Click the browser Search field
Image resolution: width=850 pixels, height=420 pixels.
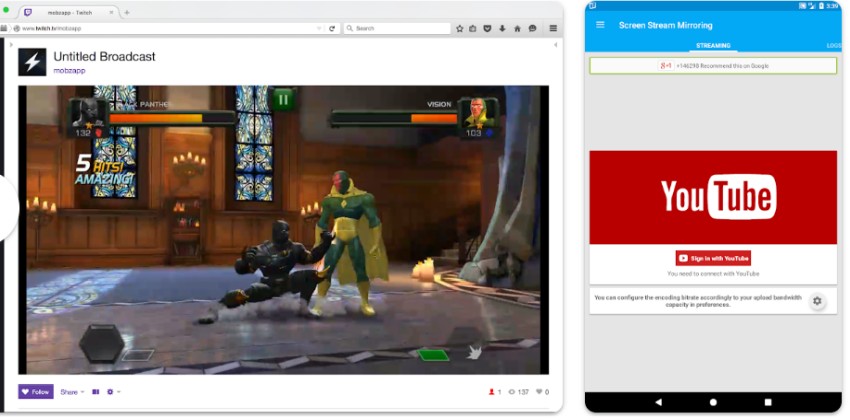click(x=397, y=28)
